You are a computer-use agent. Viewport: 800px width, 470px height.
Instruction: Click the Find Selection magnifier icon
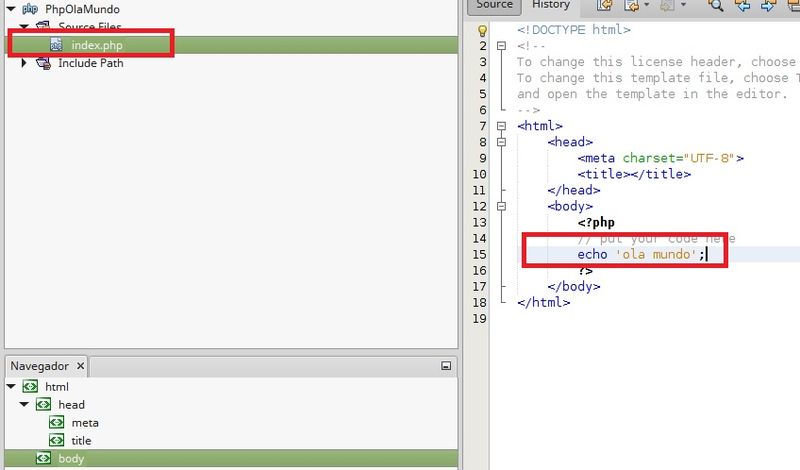715,5
